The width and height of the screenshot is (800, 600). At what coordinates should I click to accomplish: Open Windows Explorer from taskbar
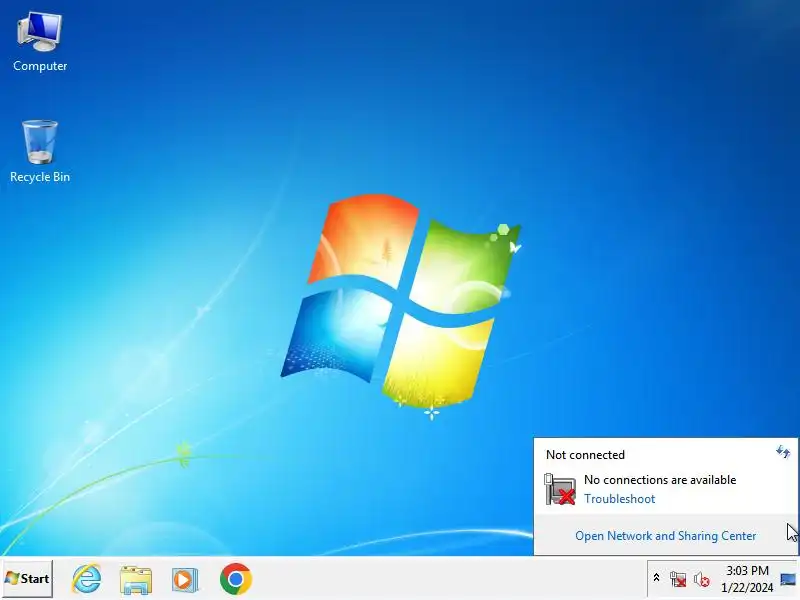[x=136, y=580]
